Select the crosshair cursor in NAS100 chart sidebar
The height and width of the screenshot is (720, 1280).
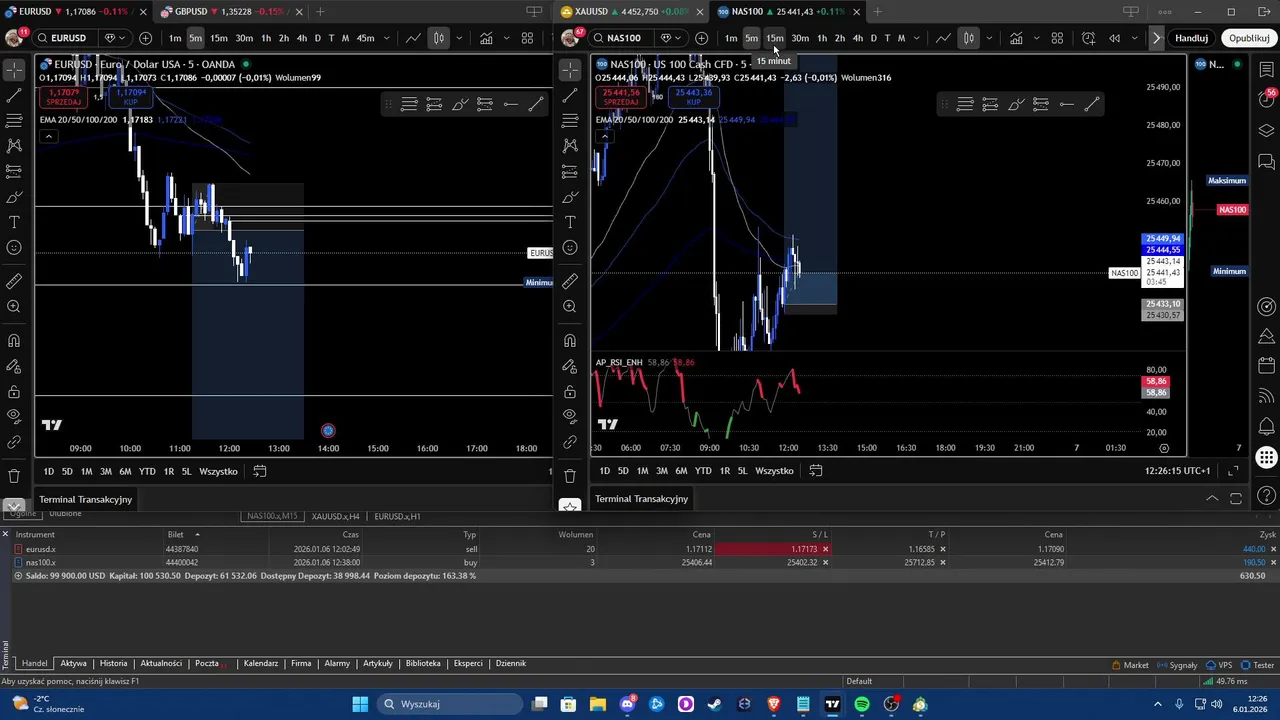click(x=570, y=70)
